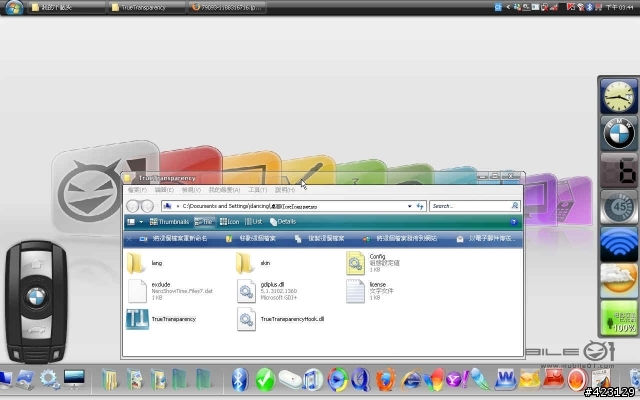
Task: Launch Windows Media Player from the dock
Action: coord(338,380)
